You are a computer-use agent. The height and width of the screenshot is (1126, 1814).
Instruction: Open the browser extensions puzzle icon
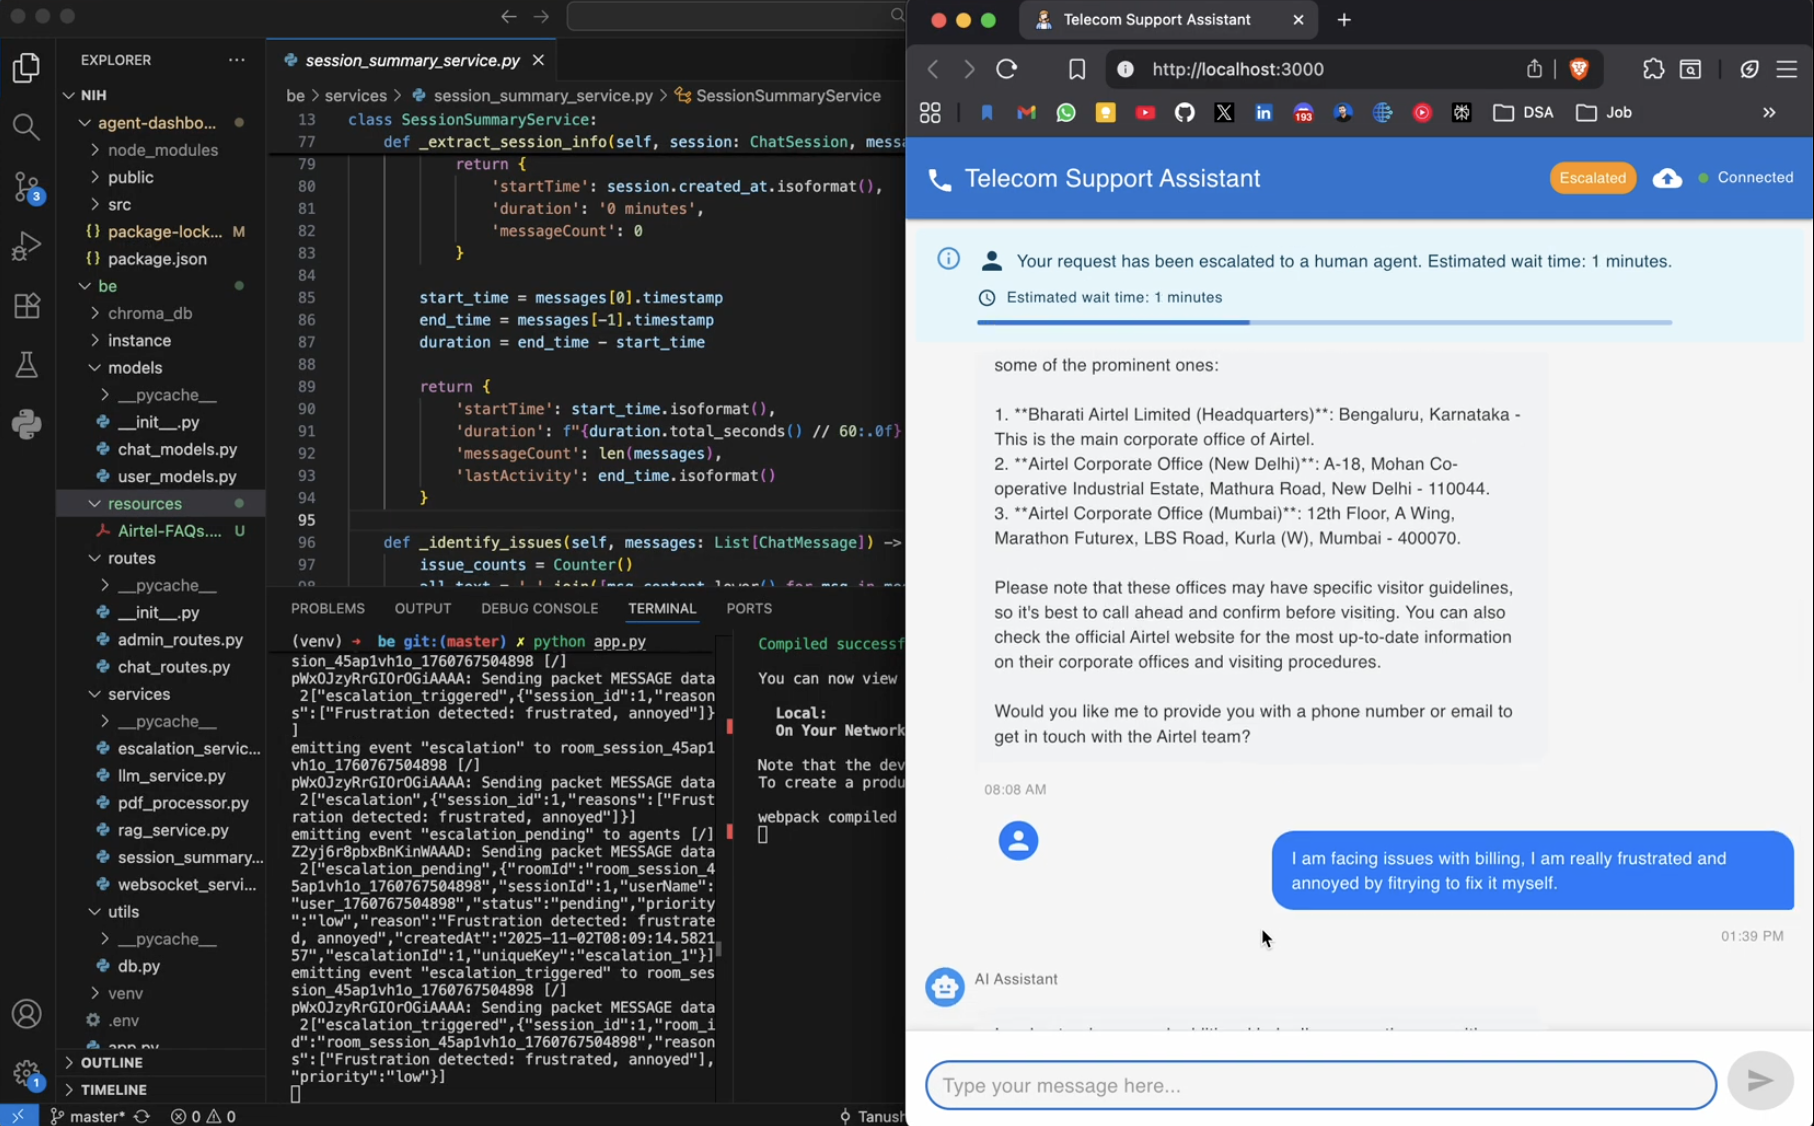[1653, 69]
